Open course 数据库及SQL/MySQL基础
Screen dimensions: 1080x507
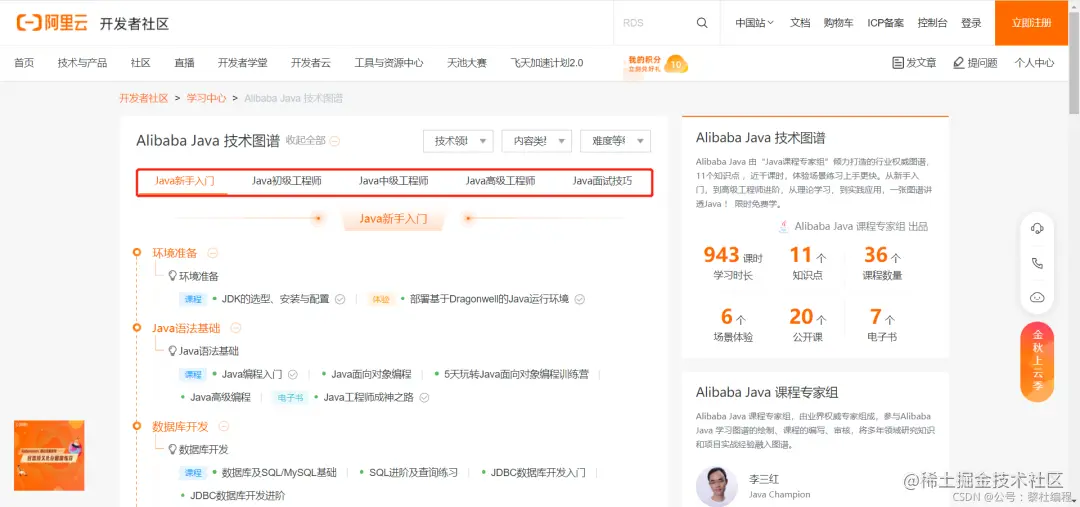[x=279, y=473]
